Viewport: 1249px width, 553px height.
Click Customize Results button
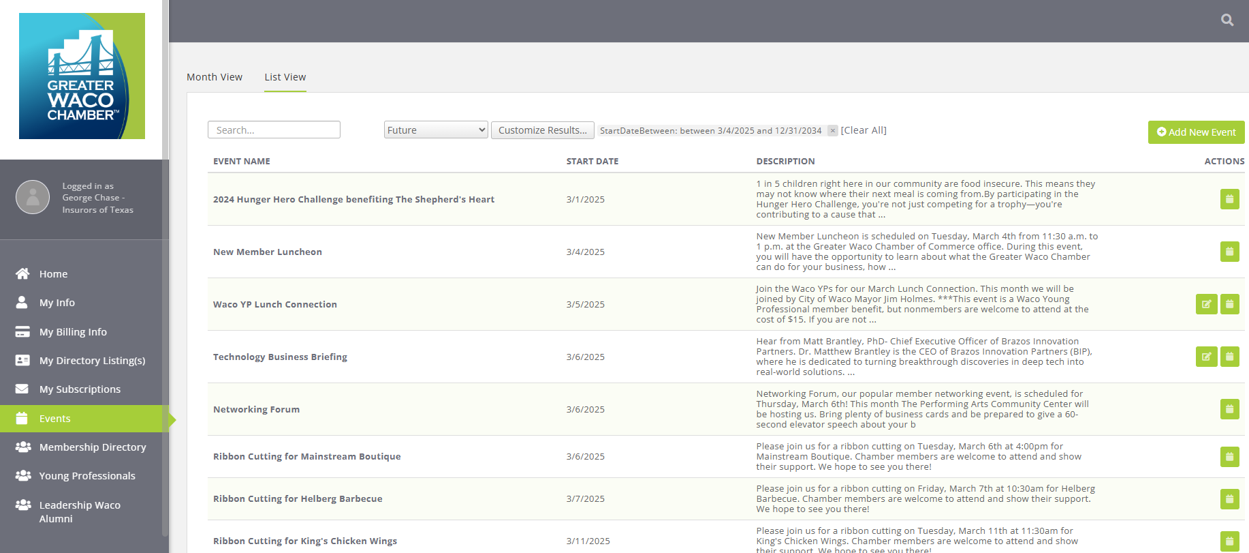(x=543, y=130)
